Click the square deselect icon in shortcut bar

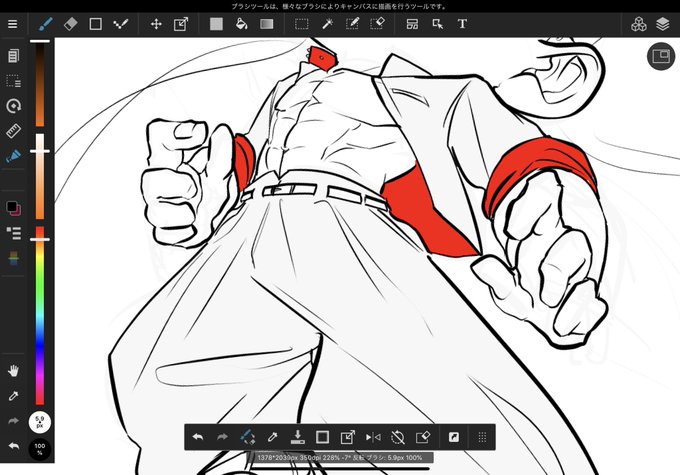pos(322,437)
